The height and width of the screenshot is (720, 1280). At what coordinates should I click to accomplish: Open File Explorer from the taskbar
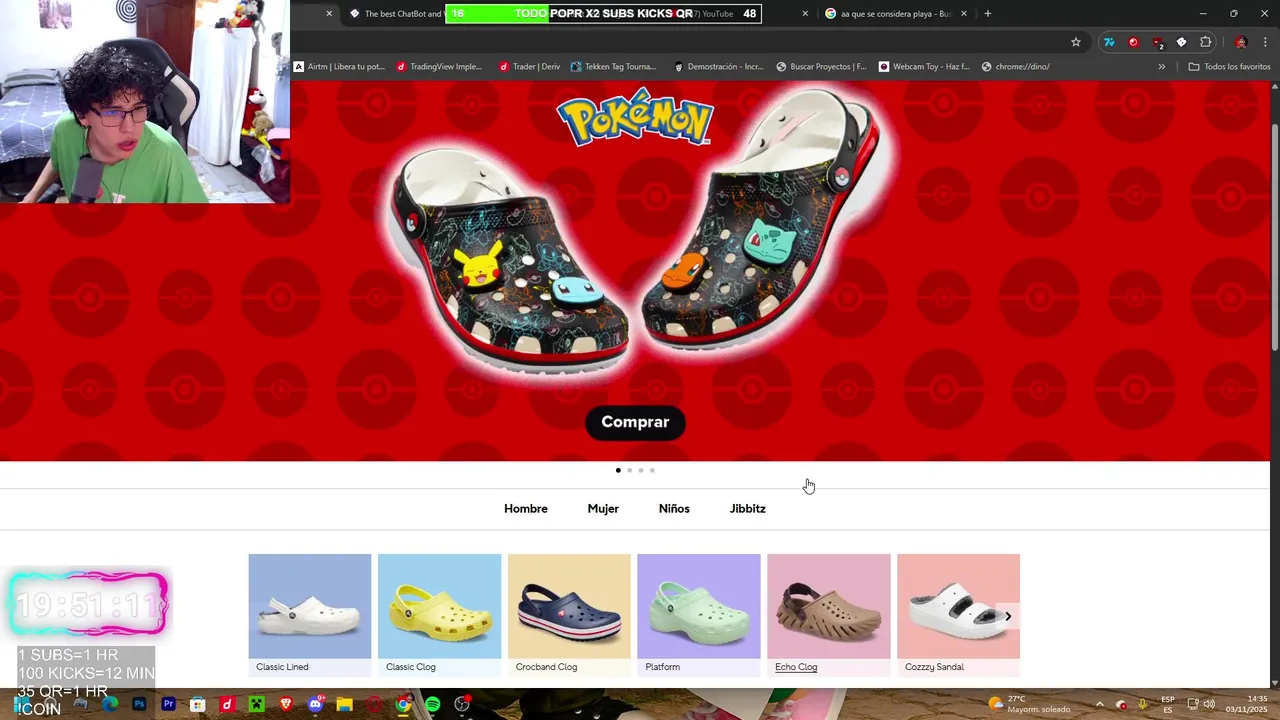click(344, 704)
